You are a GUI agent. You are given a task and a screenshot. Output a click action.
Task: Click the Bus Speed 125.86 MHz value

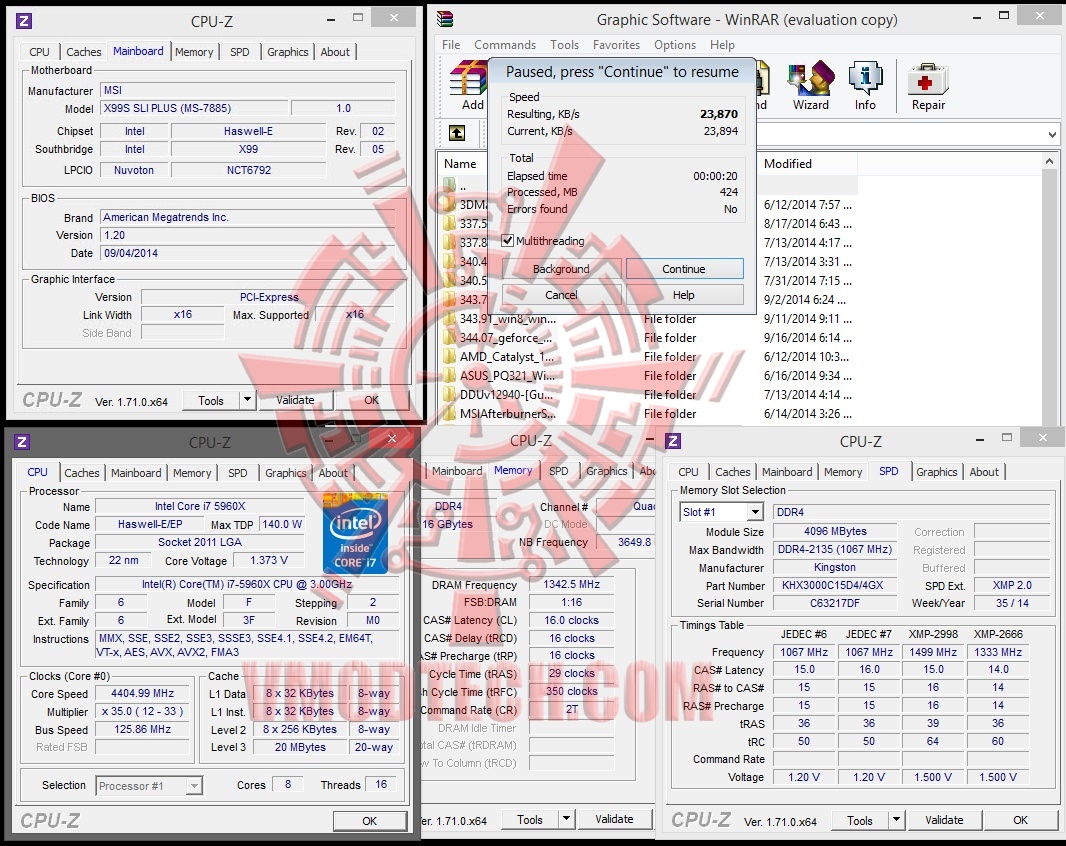pyautogui.click(x=142, y=729)
